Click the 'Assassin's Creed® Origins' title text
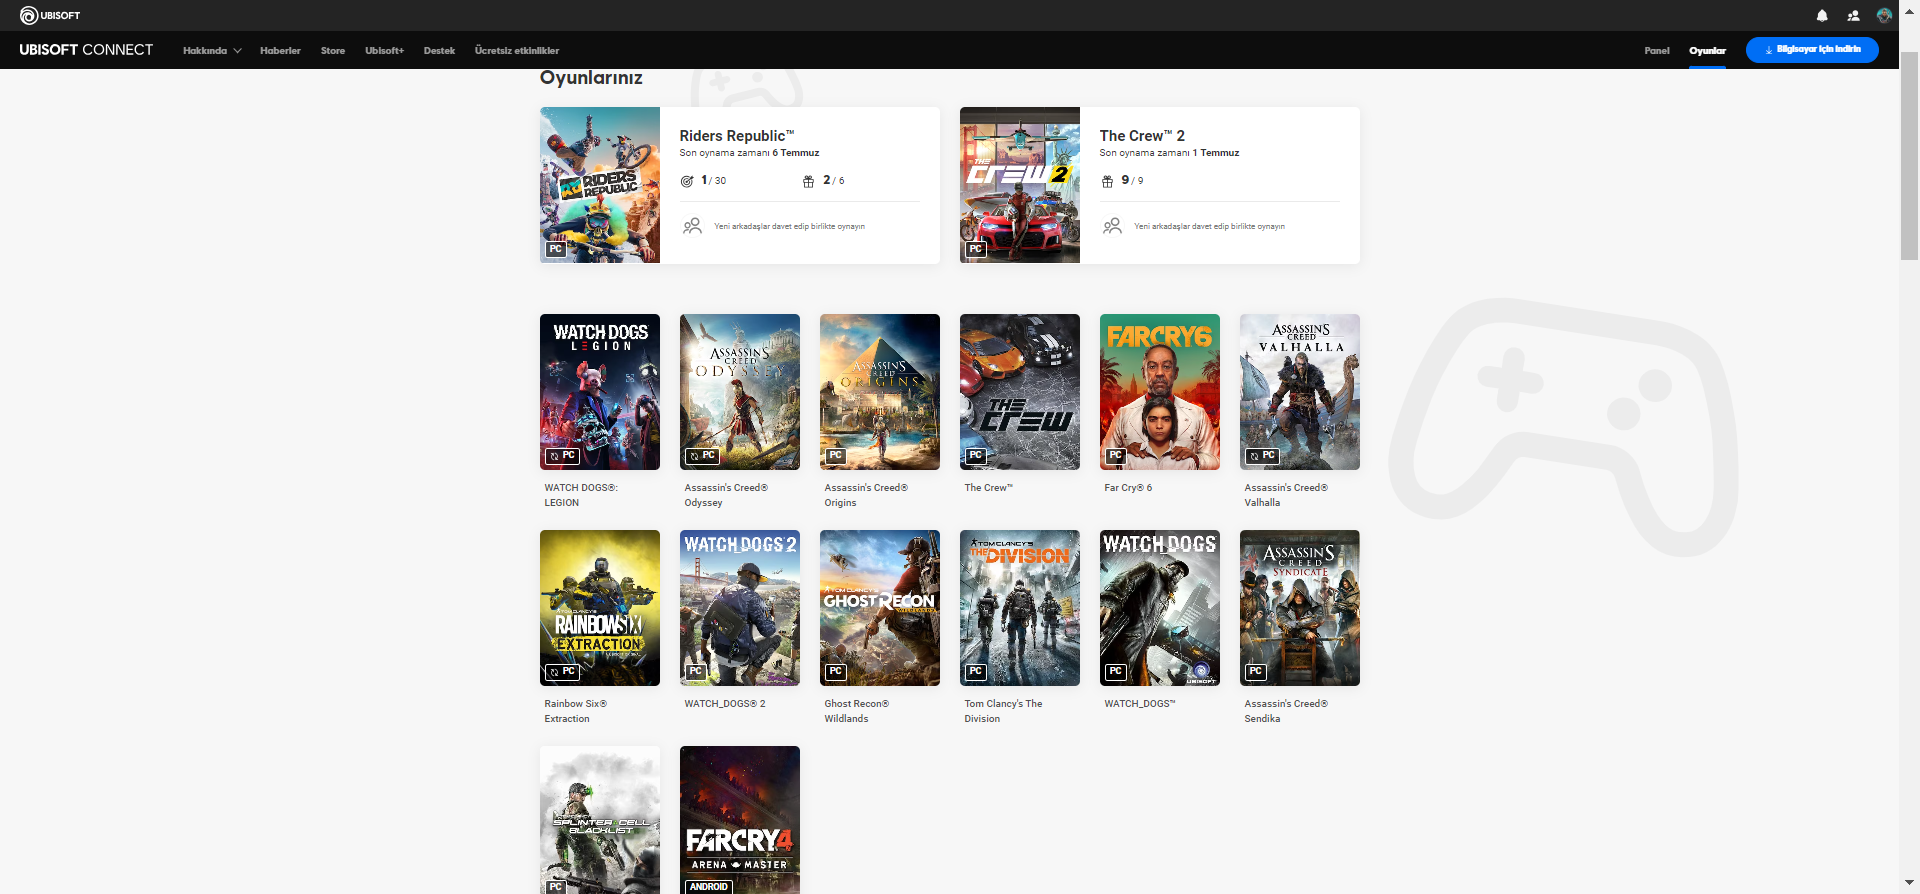The height and width of the screenshot is (894, 1920). pos(866,495)
